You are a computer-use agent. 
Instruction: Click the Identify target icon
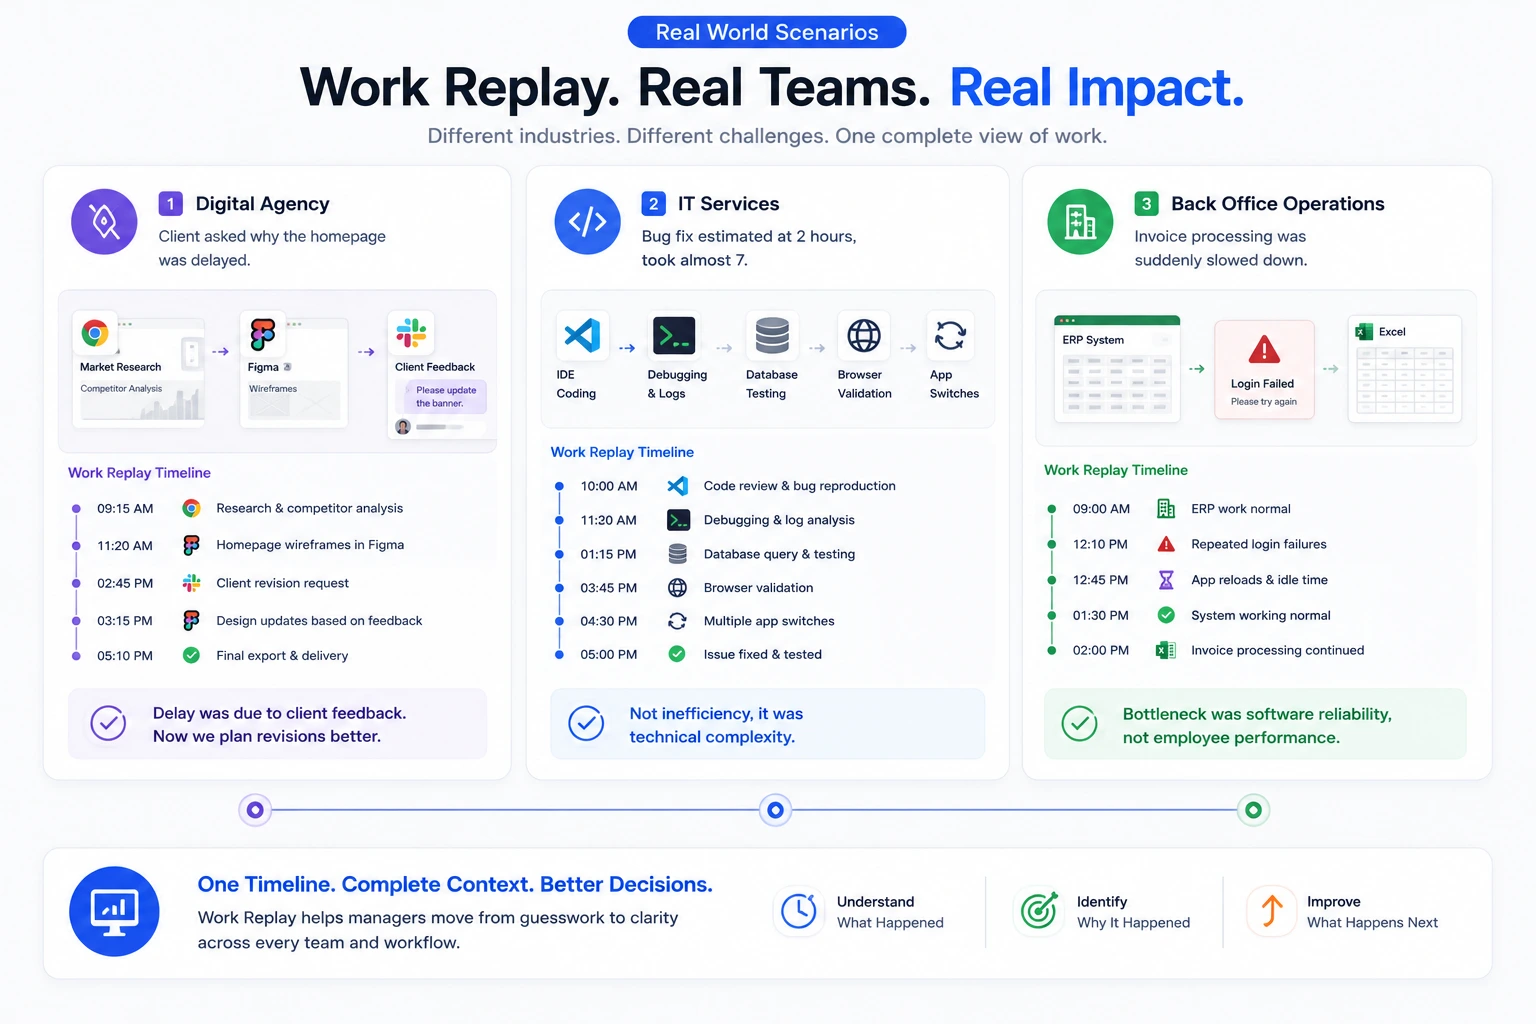1039,911
